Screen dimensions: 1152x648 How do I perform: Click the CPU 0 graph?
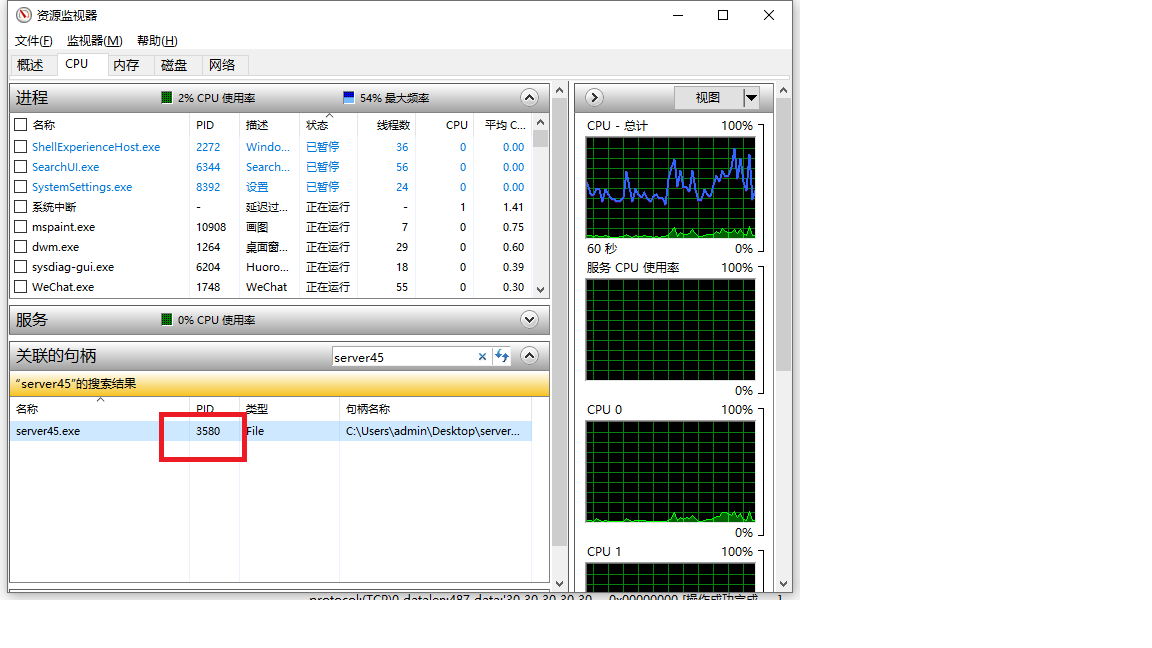670,471
